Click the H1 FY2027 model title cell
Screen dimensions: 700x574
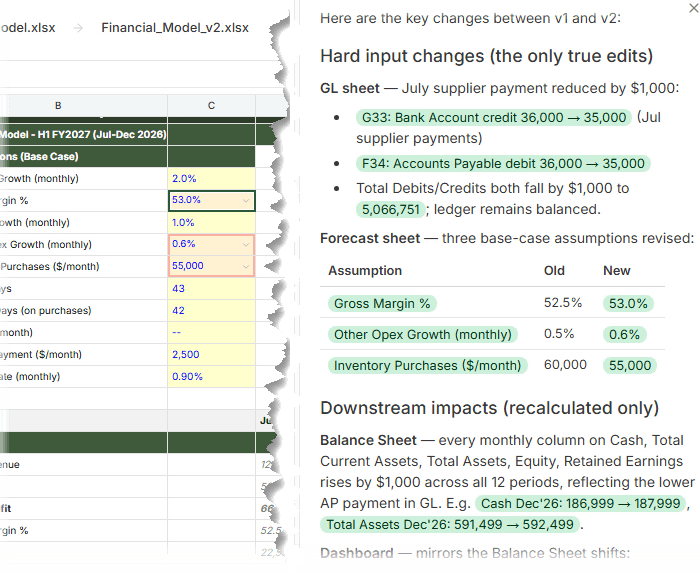pos(83,134)
